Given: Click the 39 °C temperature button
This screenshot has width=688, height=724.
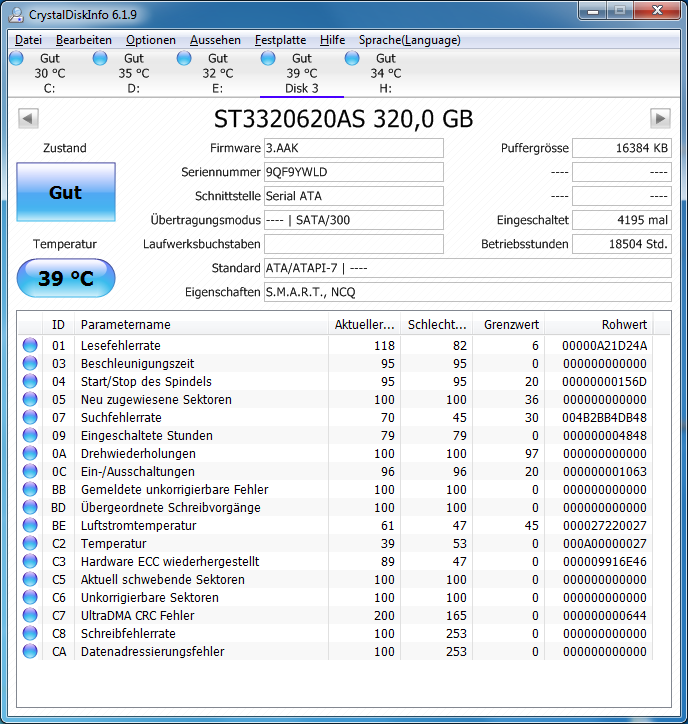Looking at the screenshot, I should [66, 278].
